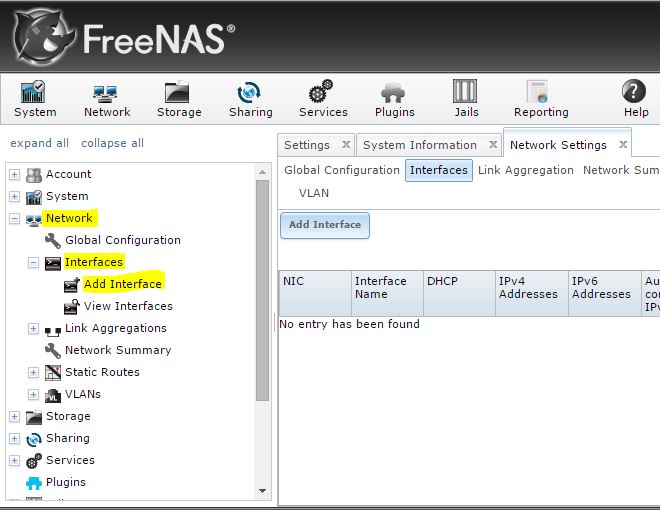Click the Static Routes tree icon
660x510 pixels.
(x=53, y=373)
